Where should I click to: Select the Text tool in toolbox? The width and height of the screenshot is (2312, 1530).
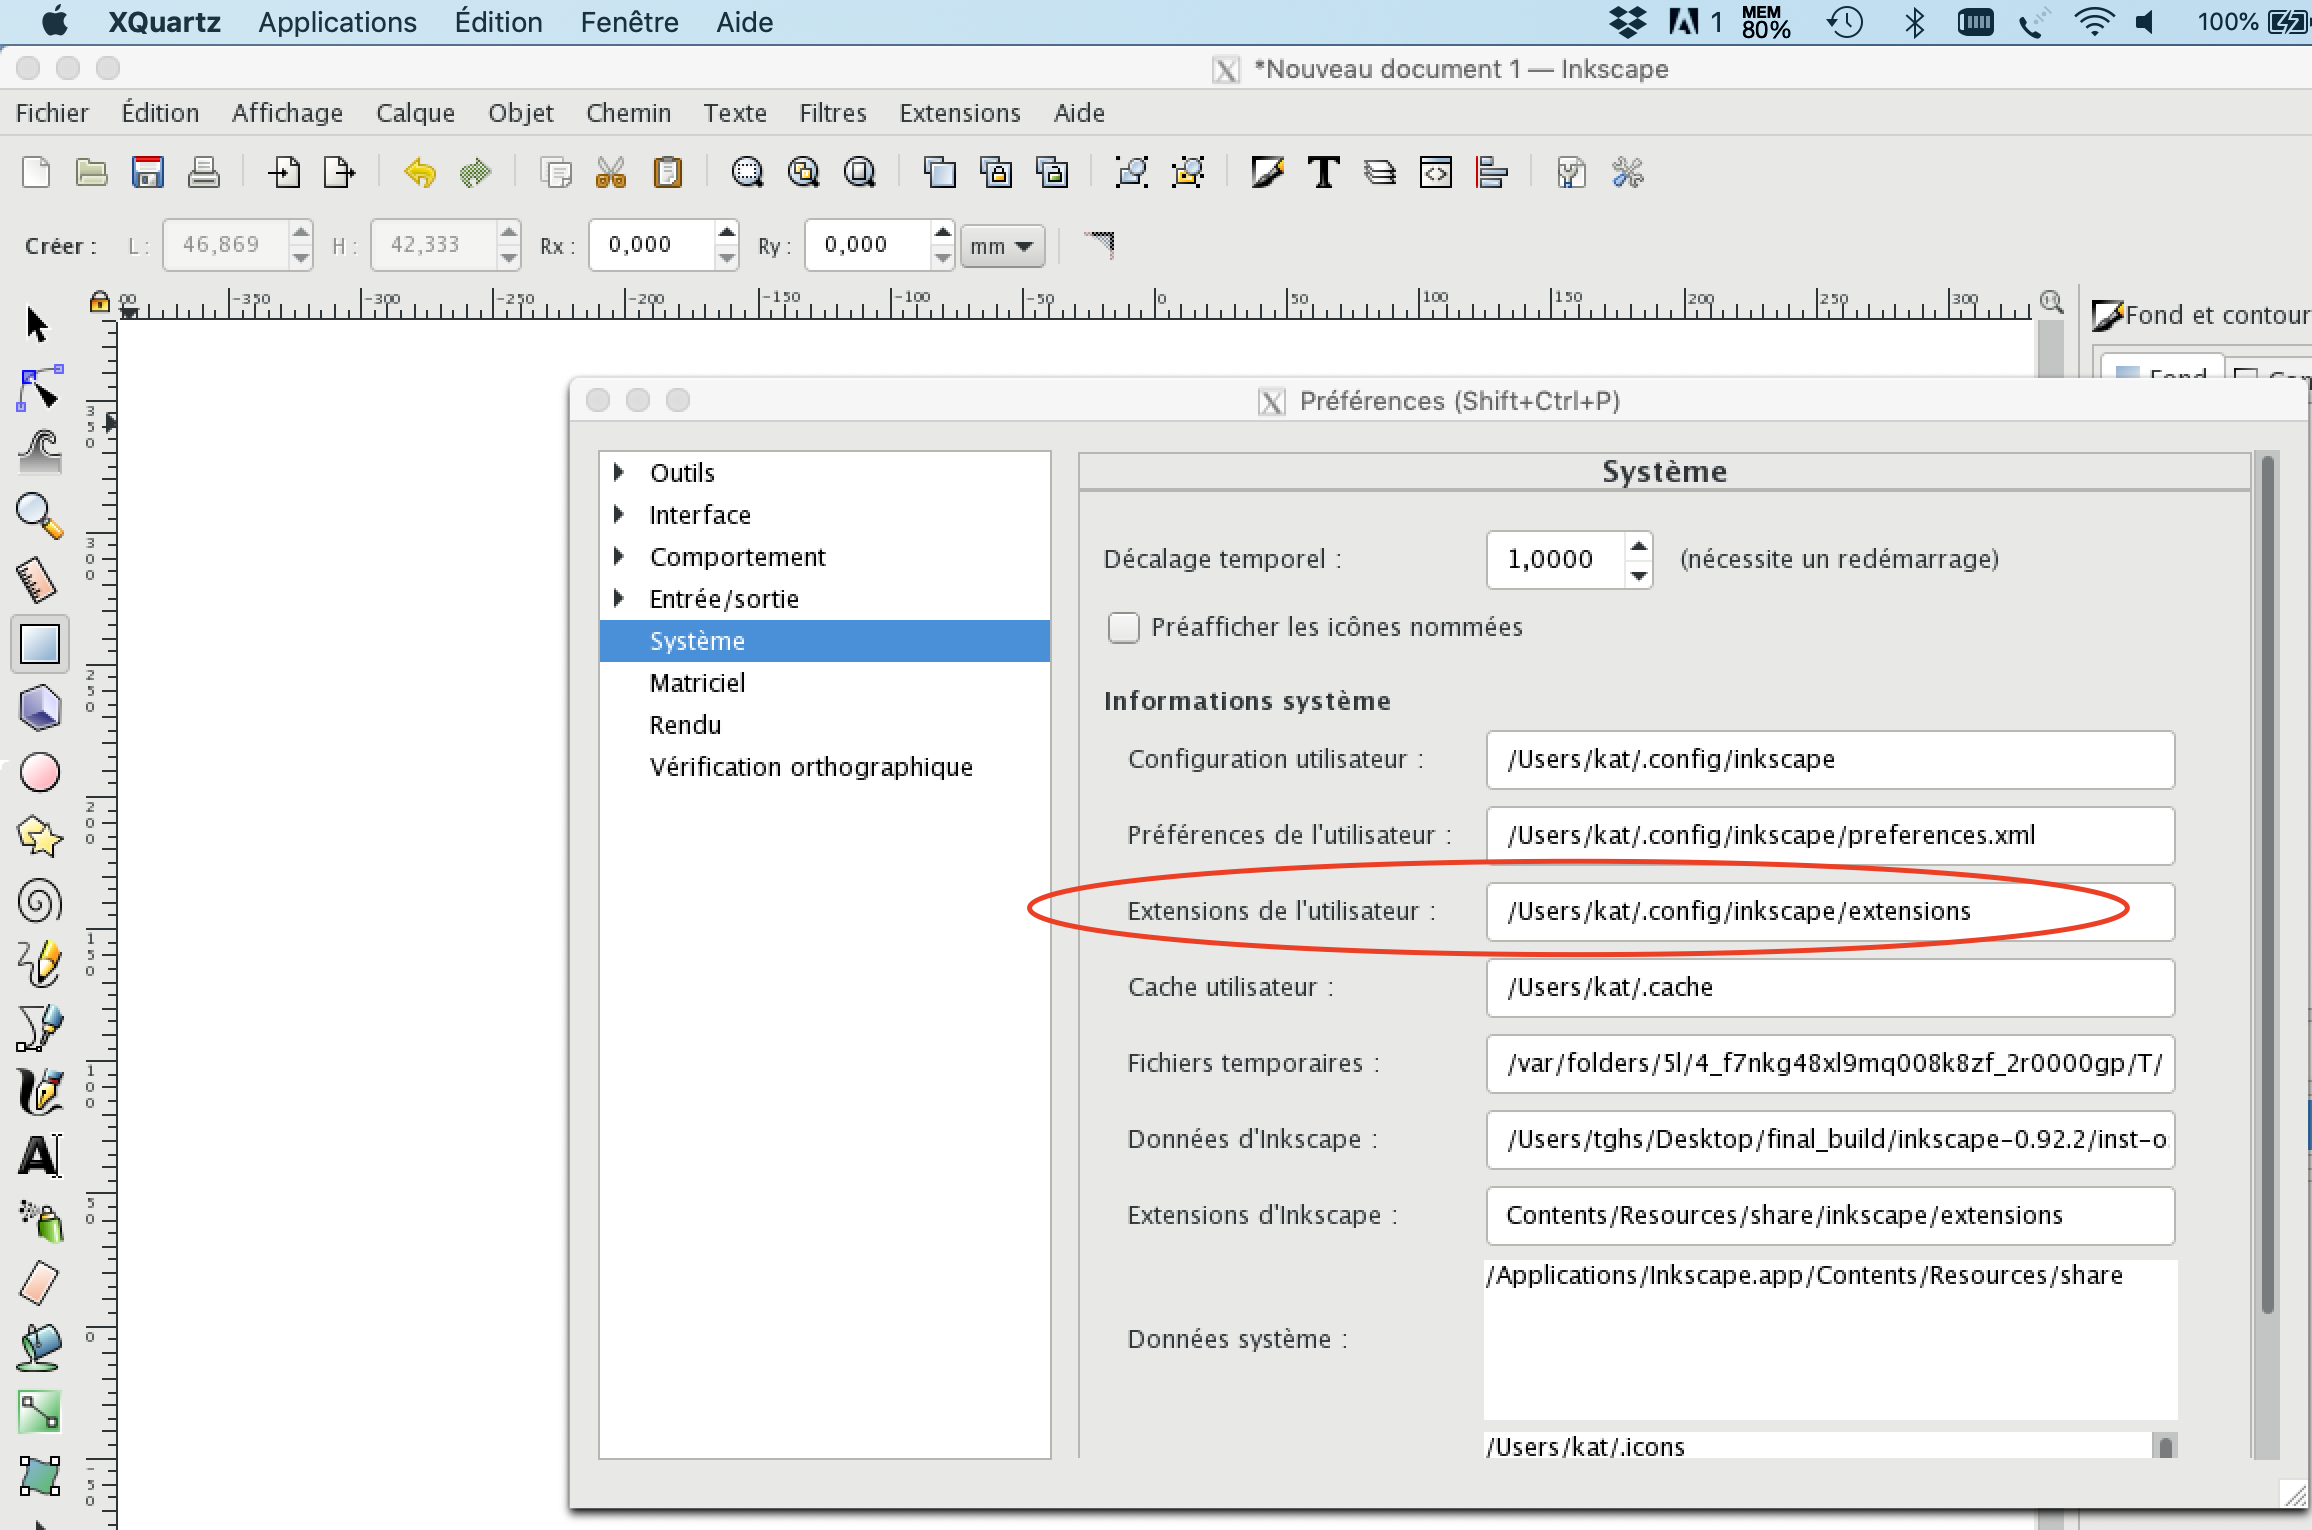tap(40, 1156)
